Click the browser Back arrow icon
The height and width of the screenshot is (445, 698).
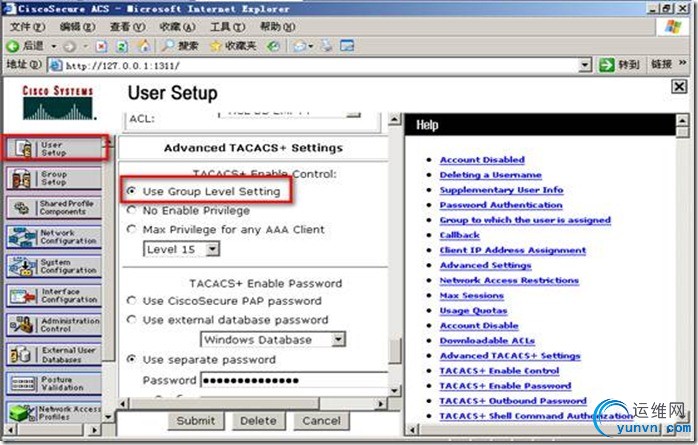click(x=13, y=46)
